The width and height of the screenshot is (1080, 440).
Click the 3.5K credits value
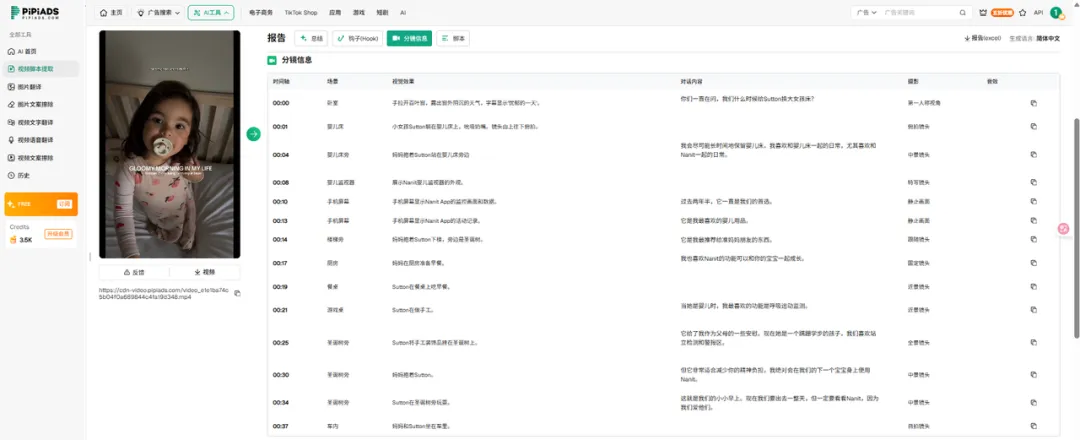pos(25,240)
